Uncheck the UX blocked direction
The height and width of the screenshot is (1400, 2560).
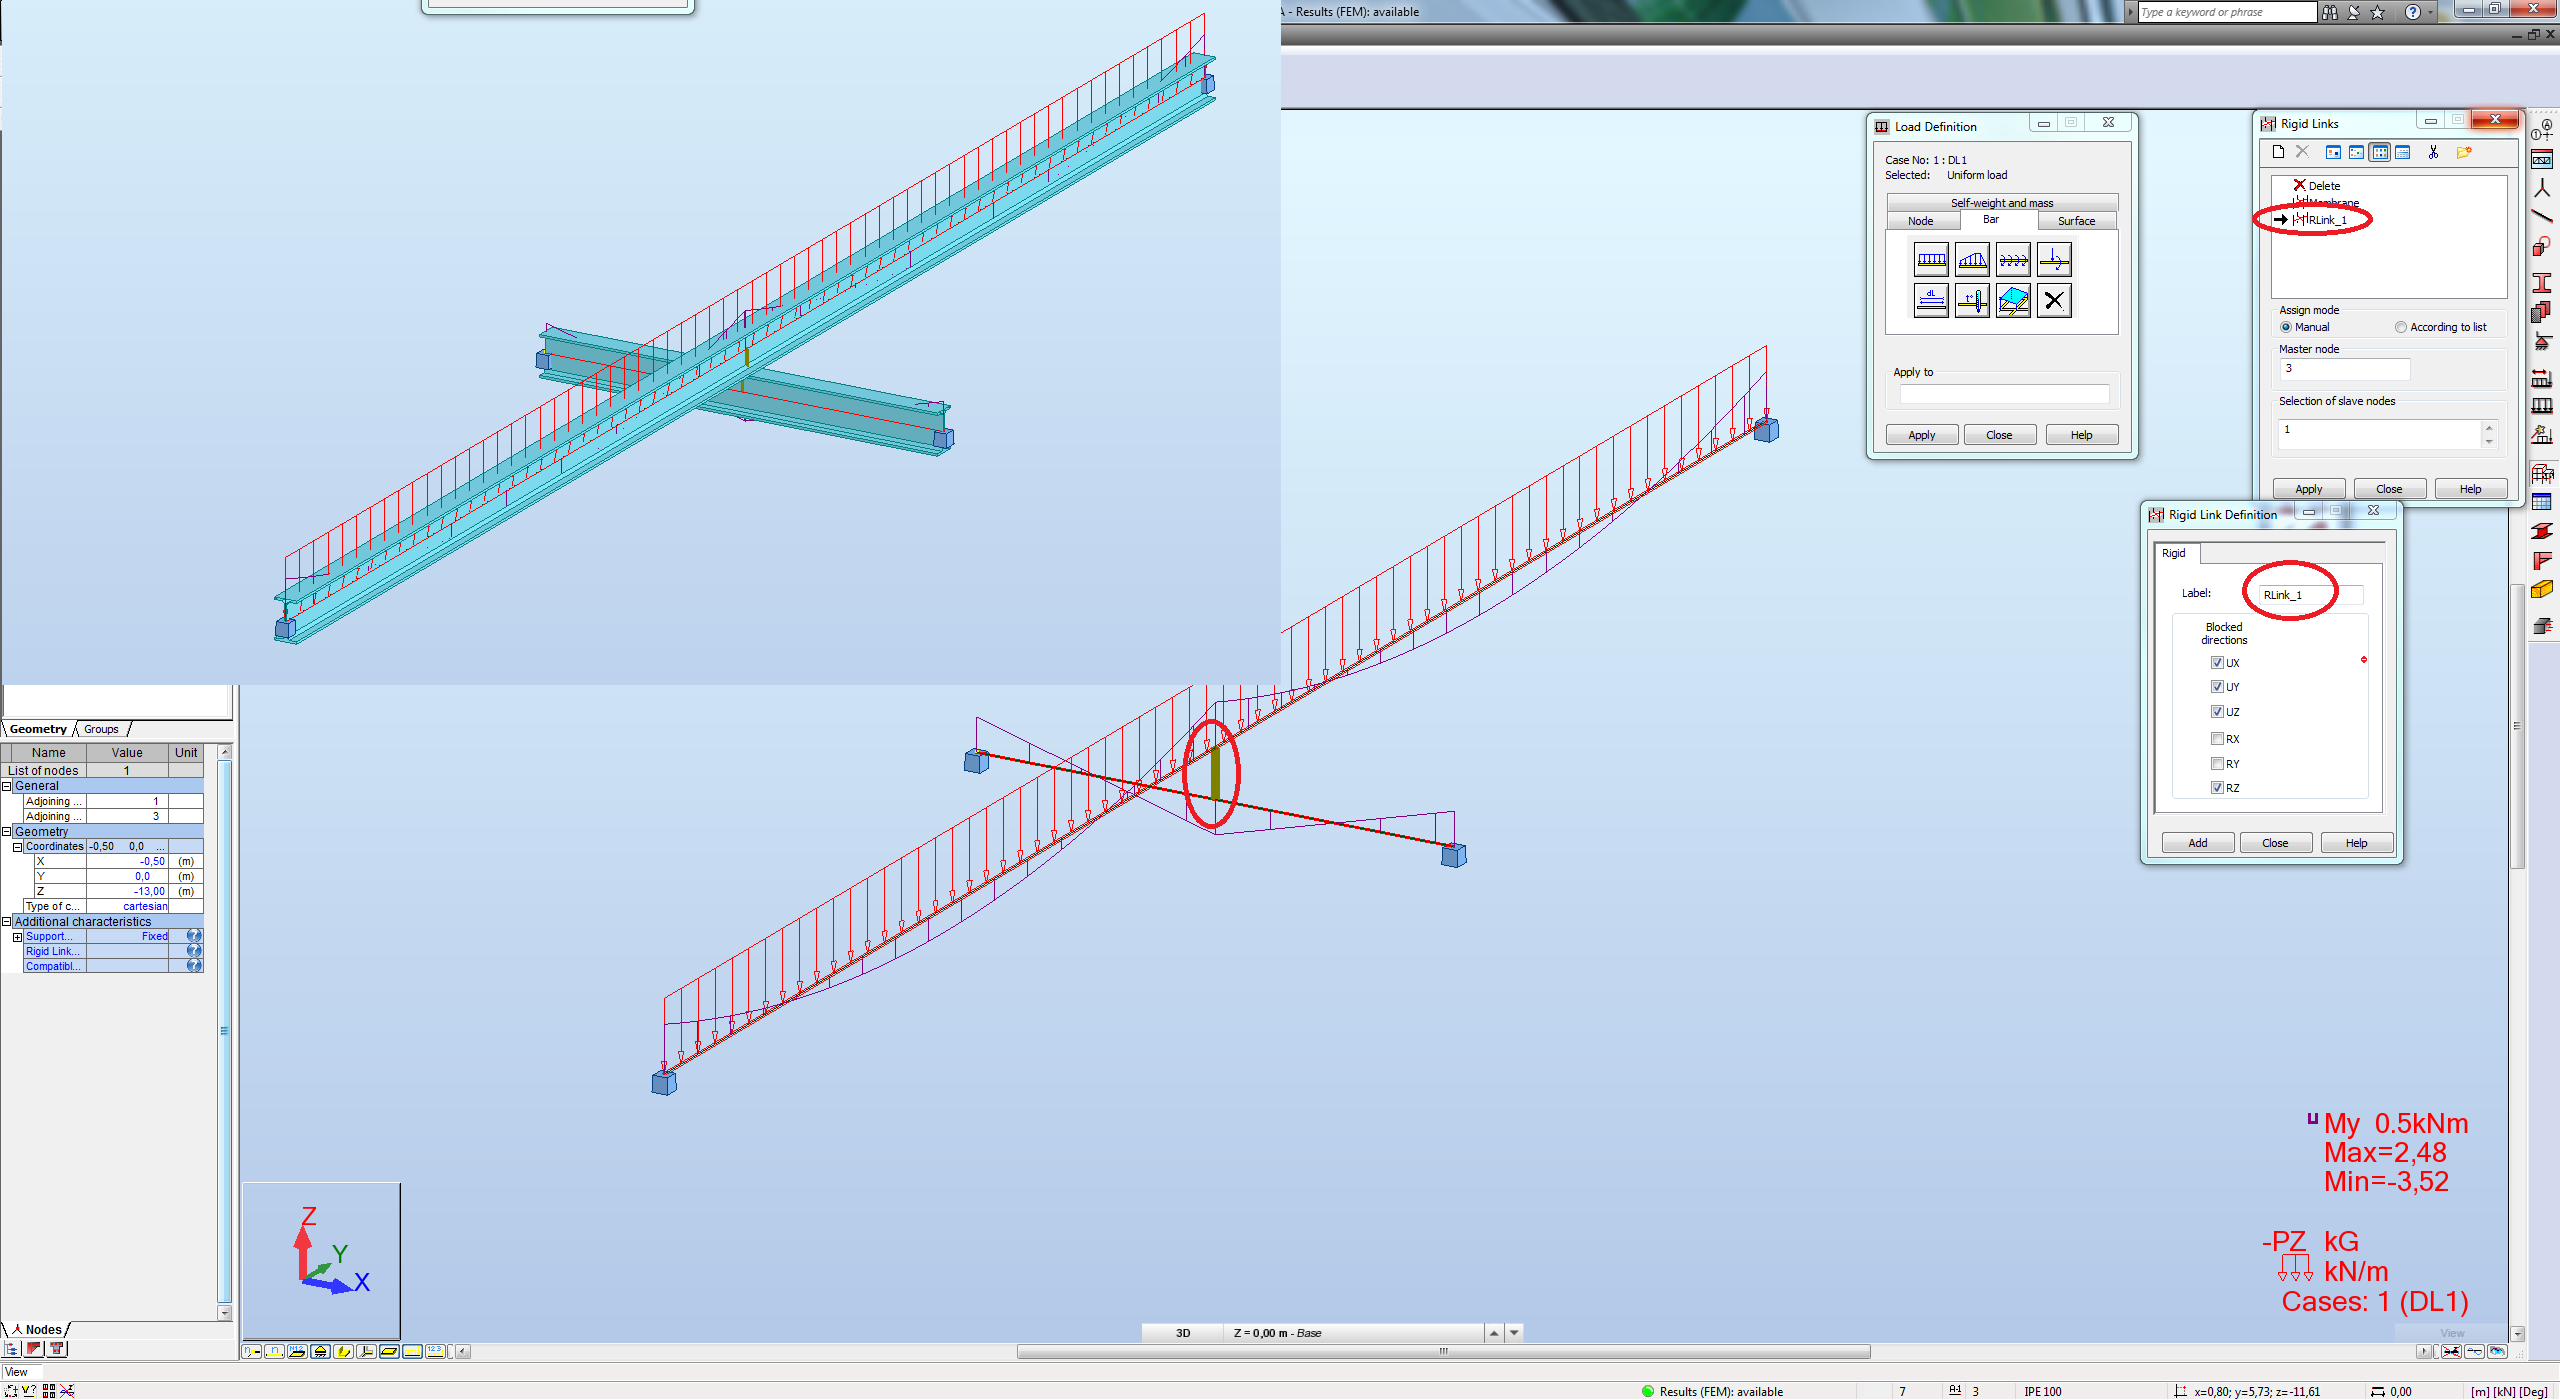2218,662
